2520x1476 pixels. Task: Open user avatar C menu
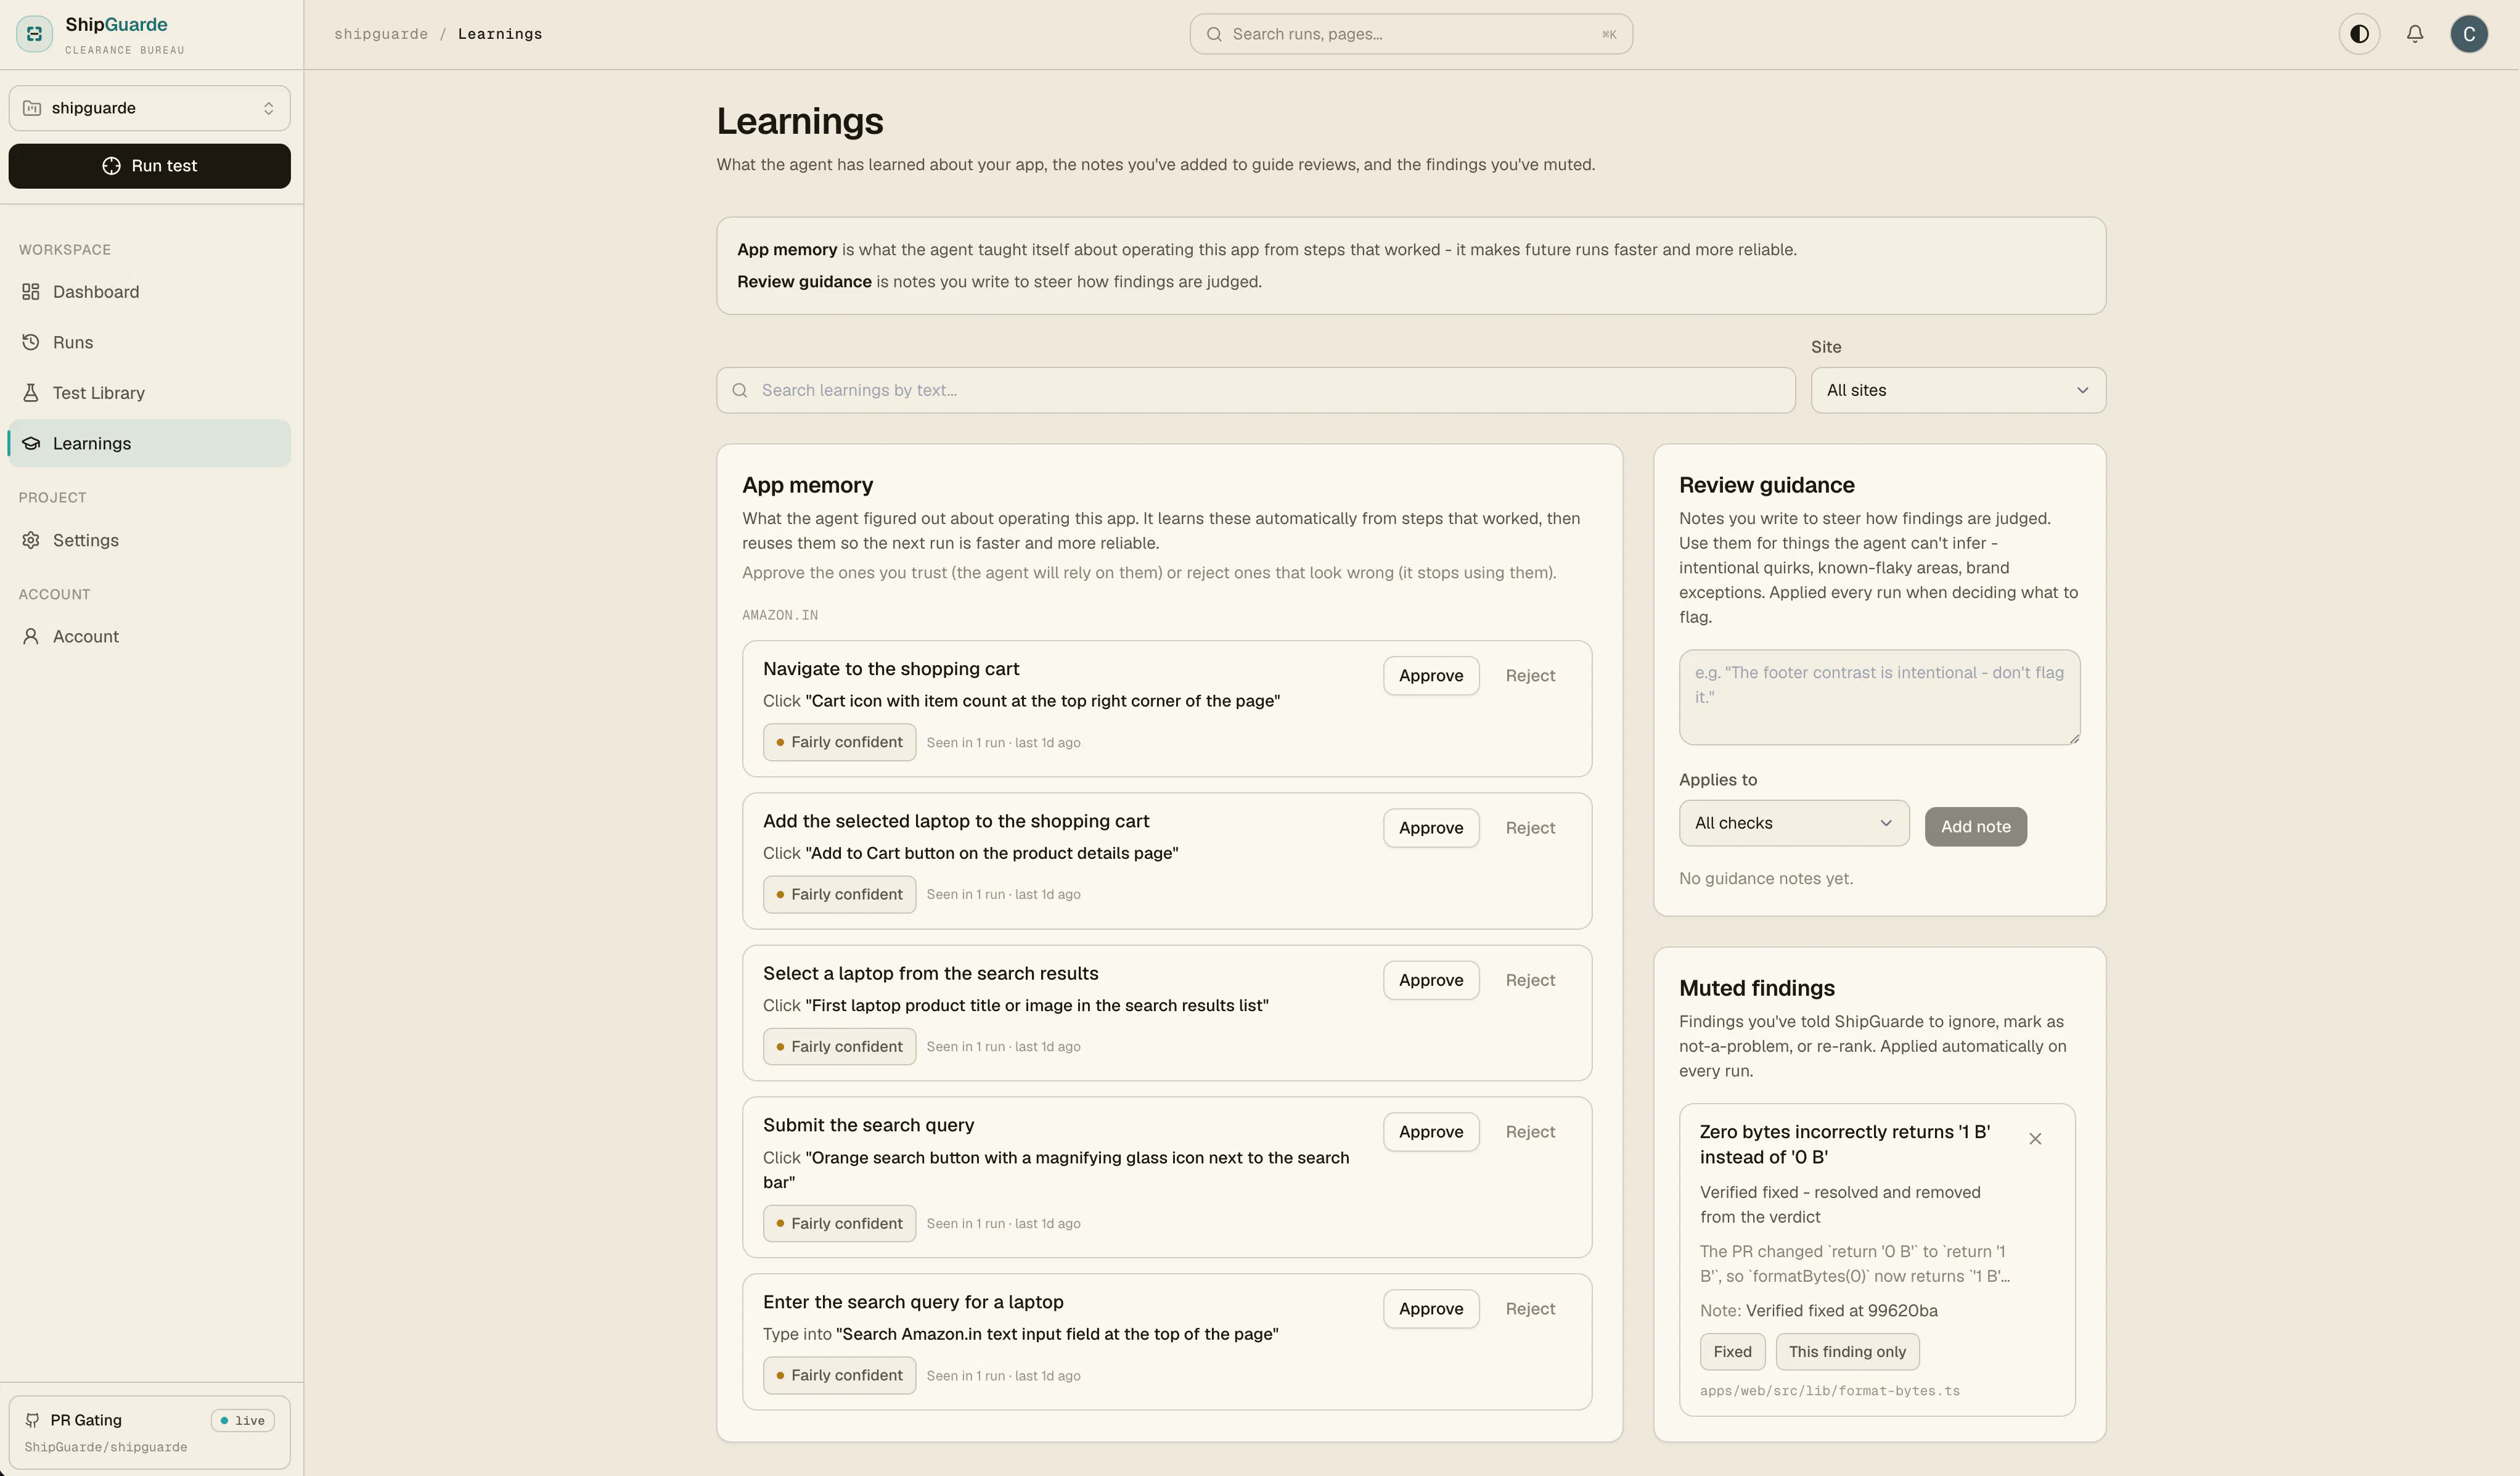tap(2468, 34)
